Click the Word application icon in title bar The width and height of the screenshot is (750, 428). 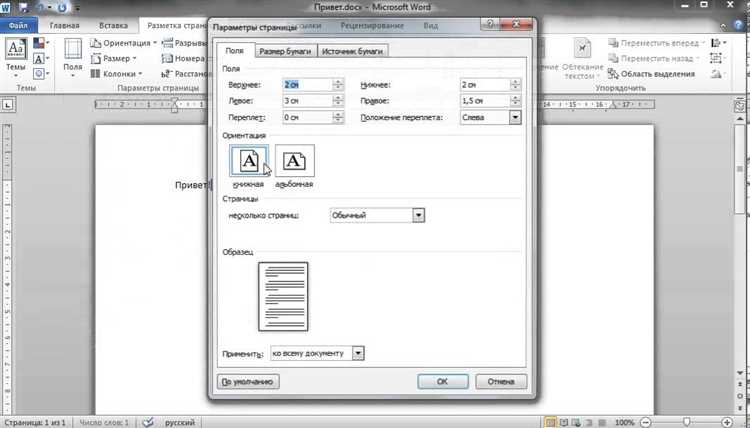[x=6, y=7]
